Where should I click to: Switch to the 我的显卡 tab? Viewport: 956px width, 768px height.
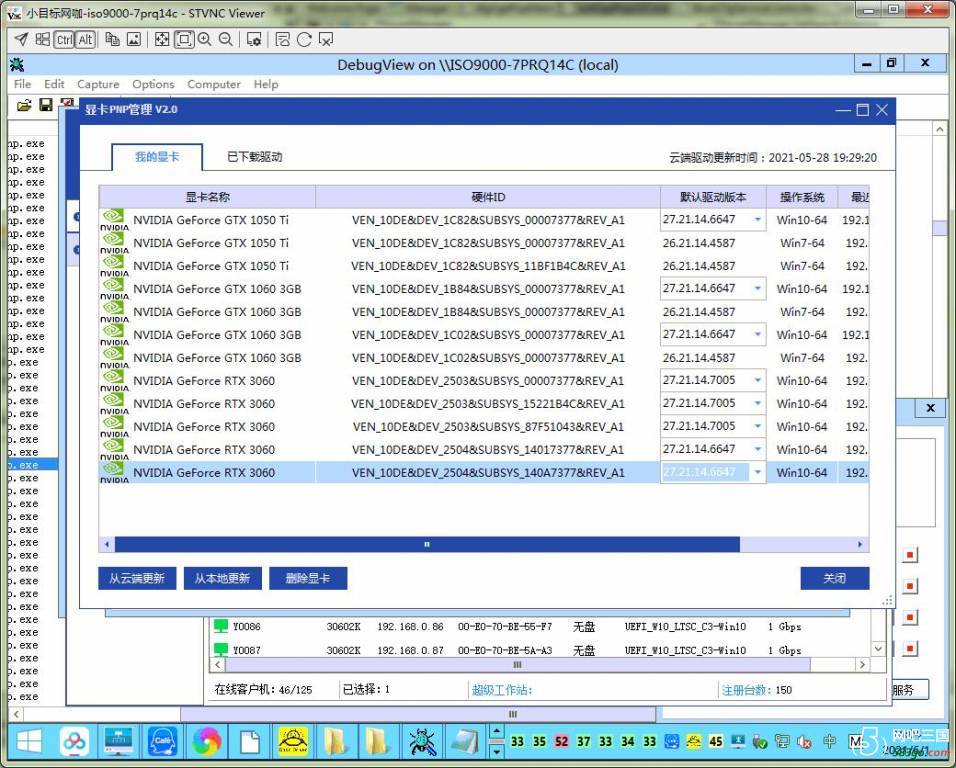157,157
